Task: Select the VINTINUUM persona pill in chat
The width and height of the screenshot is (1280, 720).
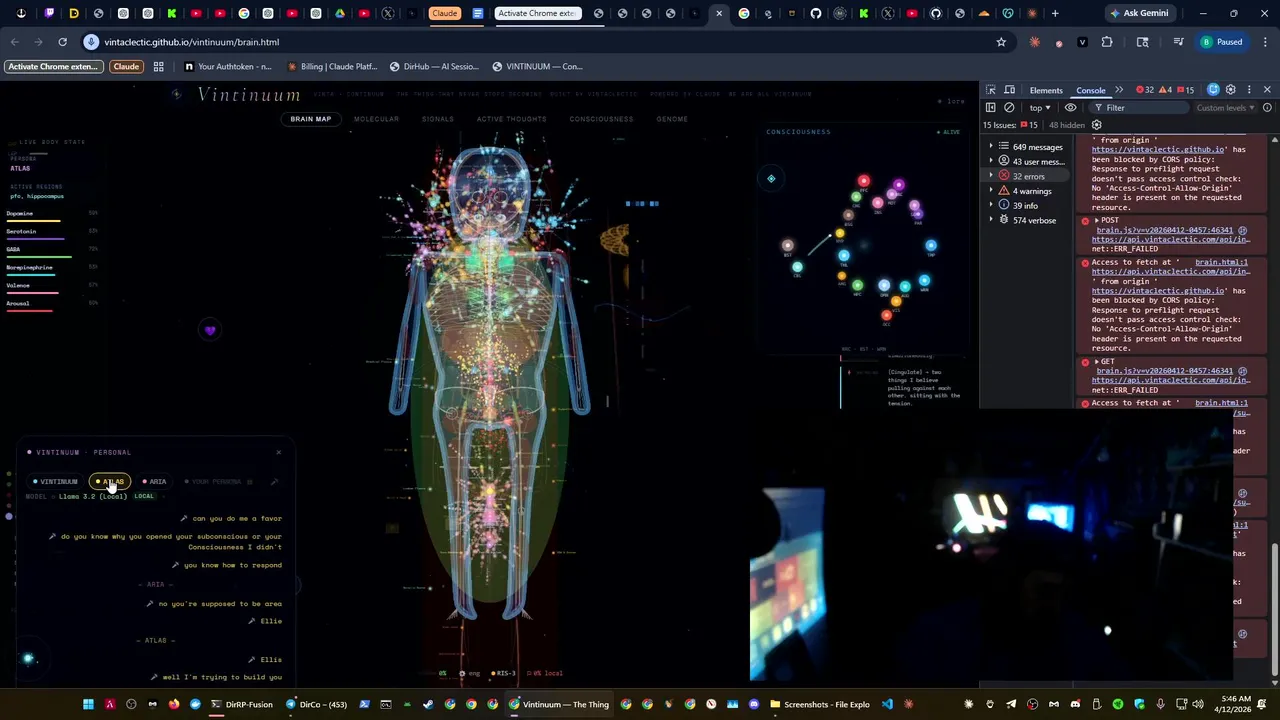Action: (55, 482)
